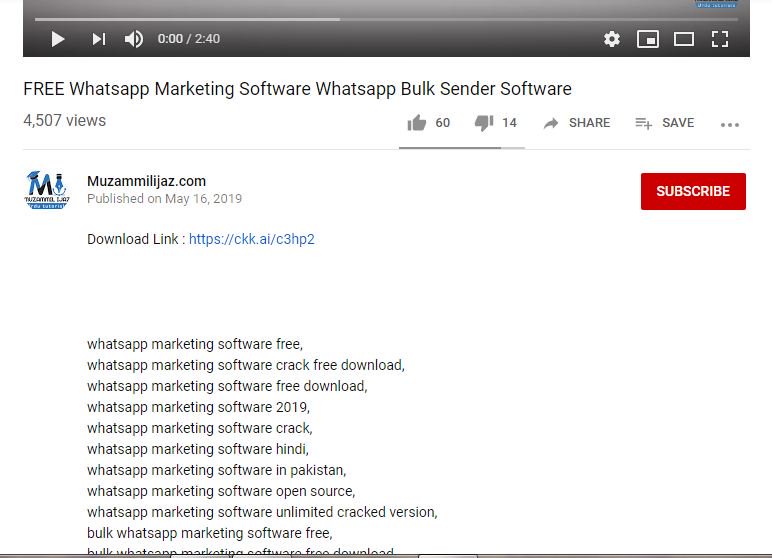Like the video with thumbs up
This screenshot has width=772, height=558.
coord(417,123)
